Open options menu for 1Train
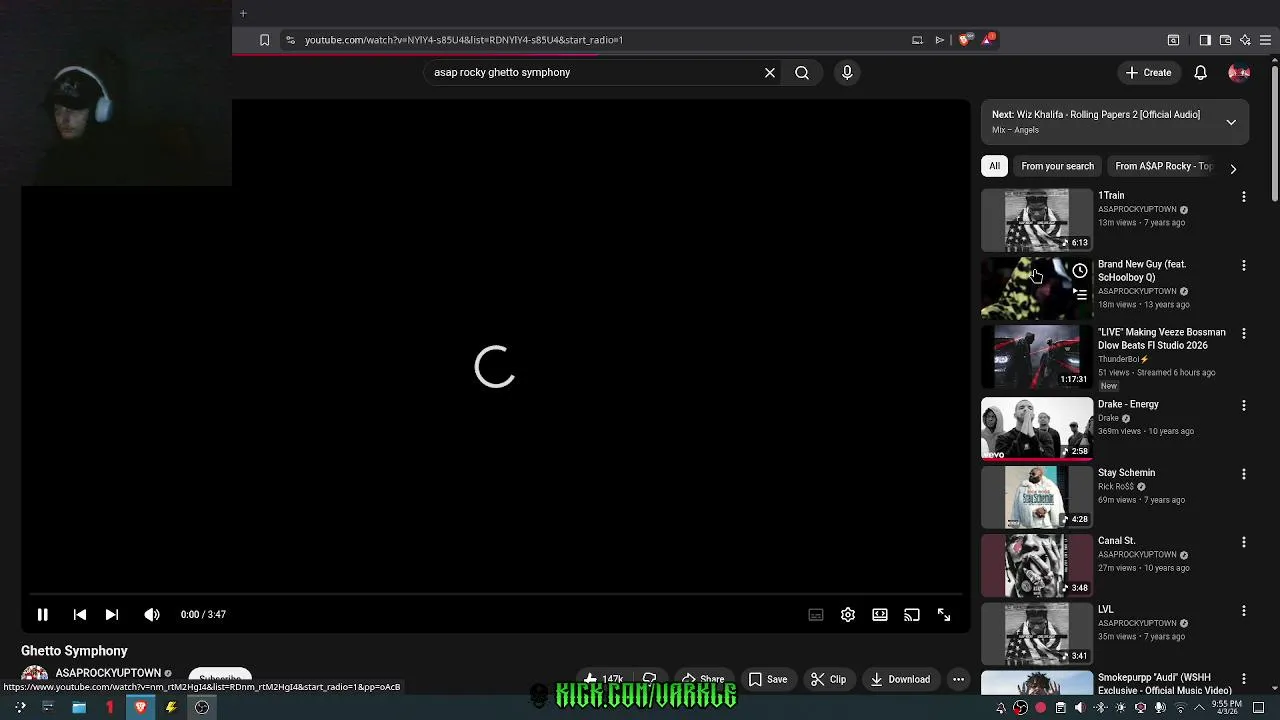 pos(1244,197)
